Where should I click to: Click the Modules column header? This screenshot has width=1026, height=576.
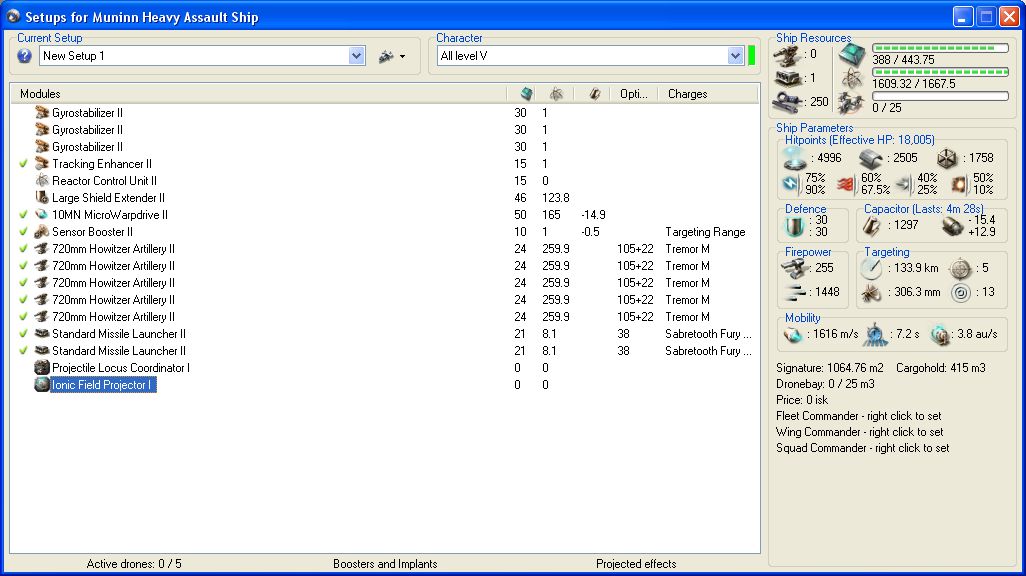click(x=258, y=94)
